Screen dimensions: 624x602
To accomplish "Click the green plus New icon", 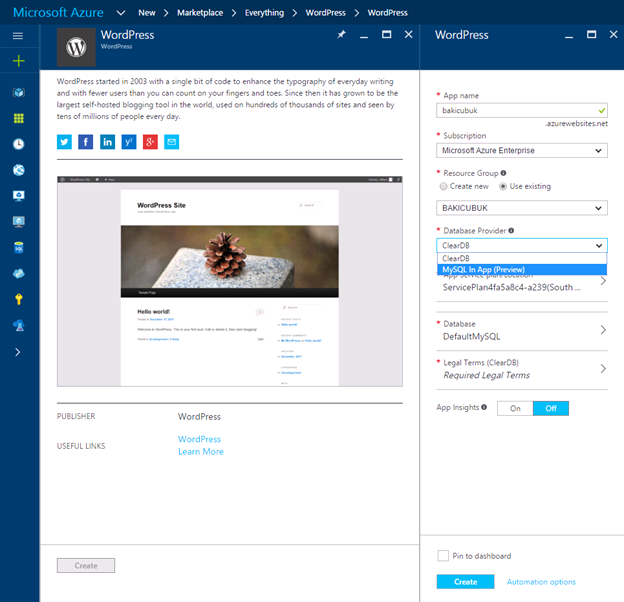I will pos(18,61).
